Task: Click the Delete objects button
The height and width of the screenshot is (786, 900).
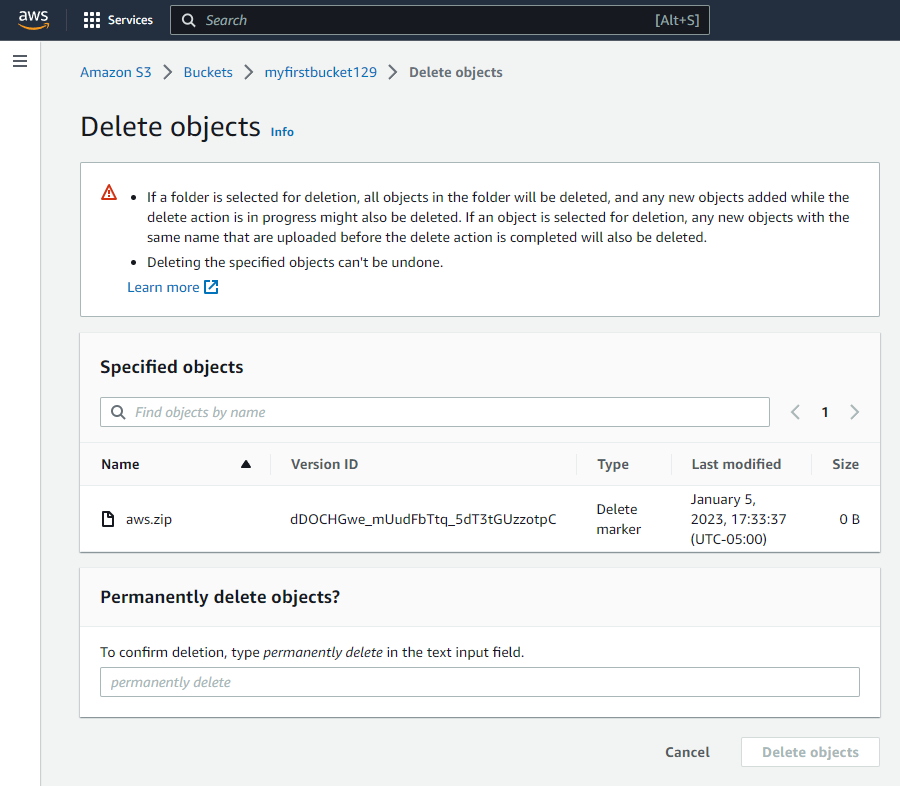Action: tap(810, 752)
